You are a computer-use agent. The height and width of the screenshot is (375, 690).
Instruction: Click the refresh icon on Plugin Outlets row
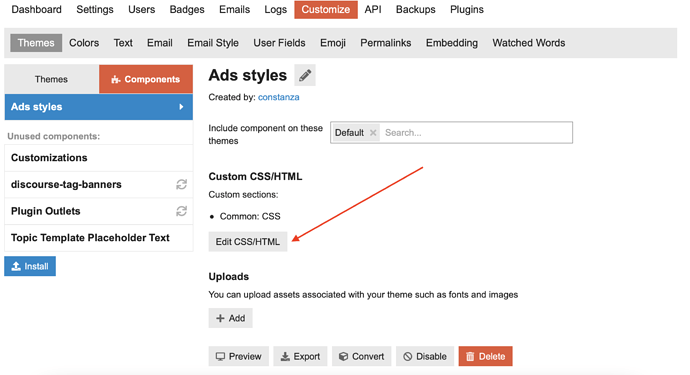pyautogui.click(x=181, y=211)
